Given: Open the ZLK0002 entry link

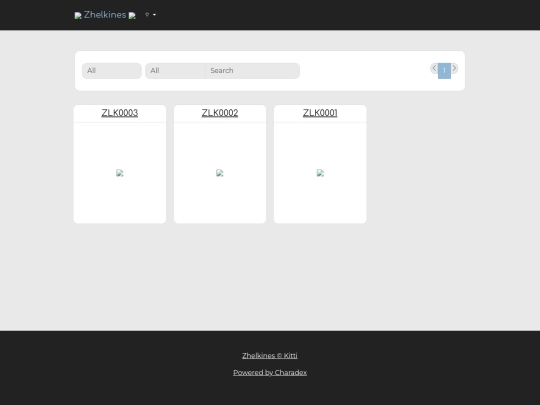Looking at the screenshot, I should [220, 113].
